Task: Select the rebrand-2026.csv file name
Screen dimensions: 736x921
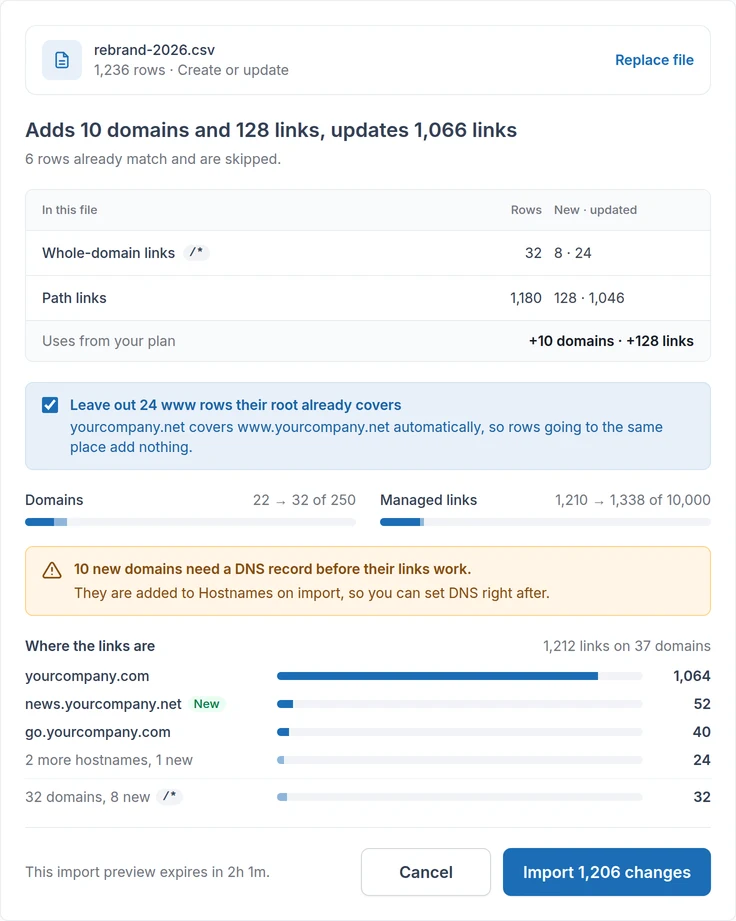Action: [154, 50]
